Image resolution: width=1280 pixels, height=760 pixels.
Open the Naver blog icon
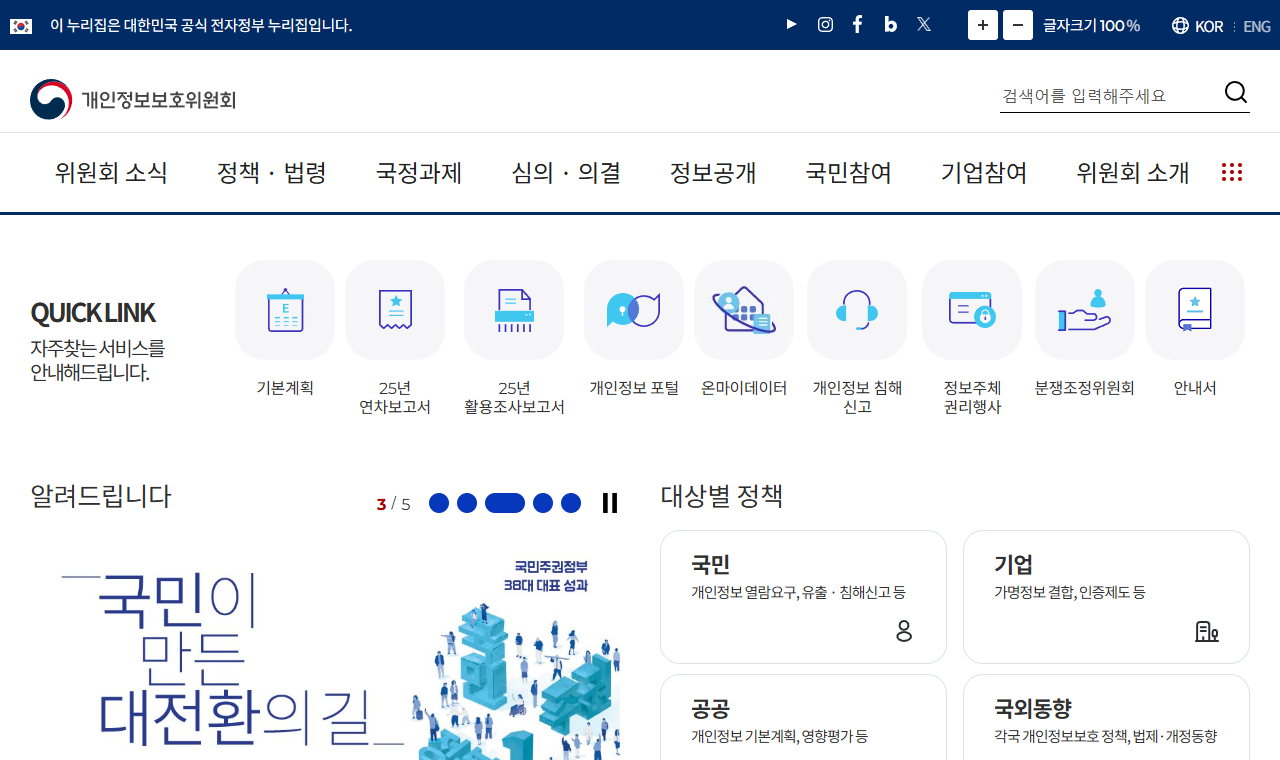click(890, 25)
